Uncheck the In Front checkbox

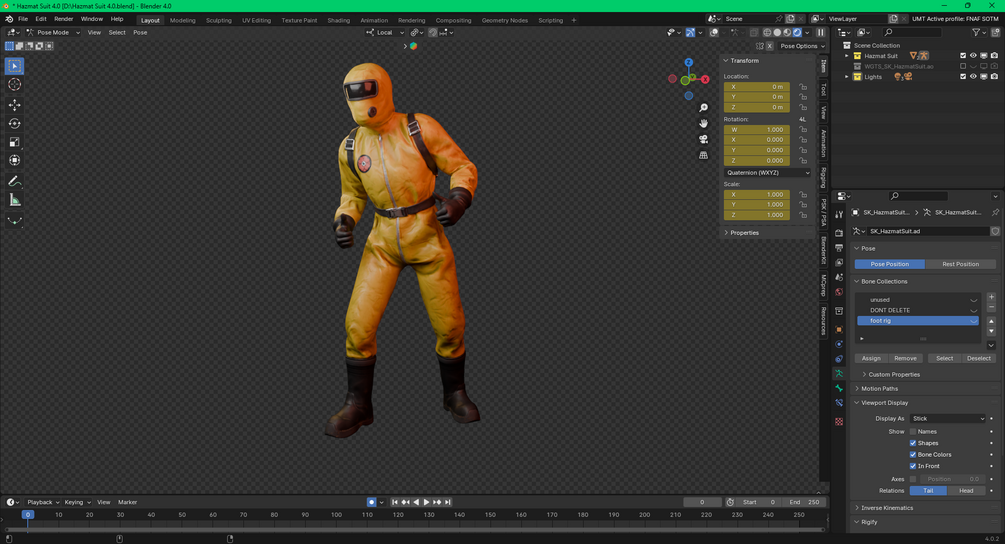pos(913,466)
